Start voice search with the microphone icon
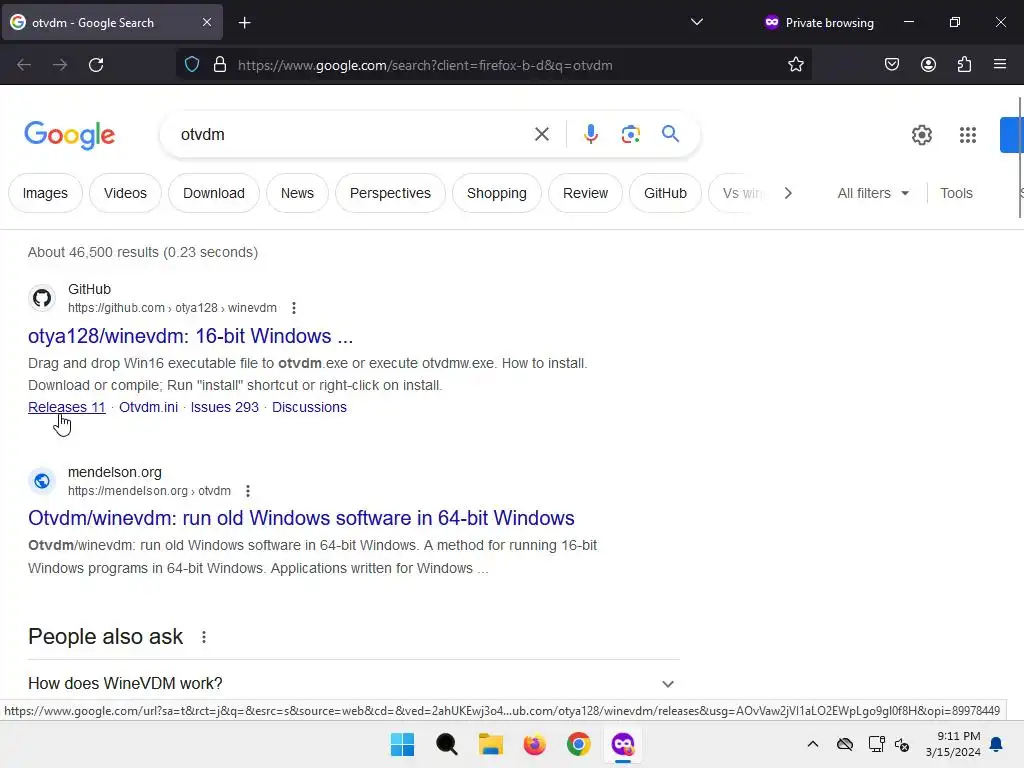Image resolution: width=1024 pixels, height=768 pixels. tap(590, 135)
